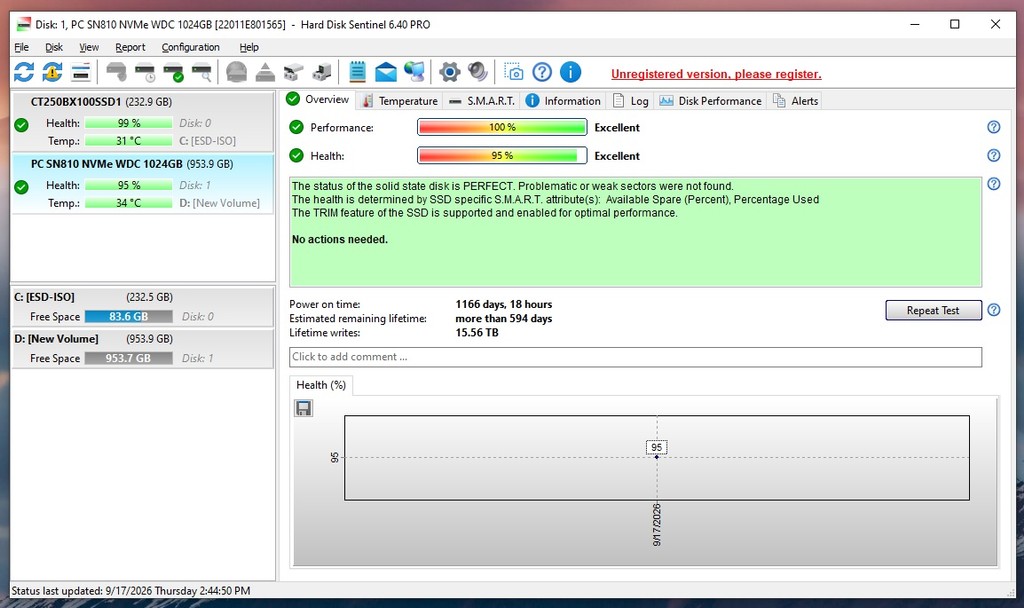Screen dimensions: 1024x608
Task: Click the "No actions needed." text
Action: (x=340, y=240)
